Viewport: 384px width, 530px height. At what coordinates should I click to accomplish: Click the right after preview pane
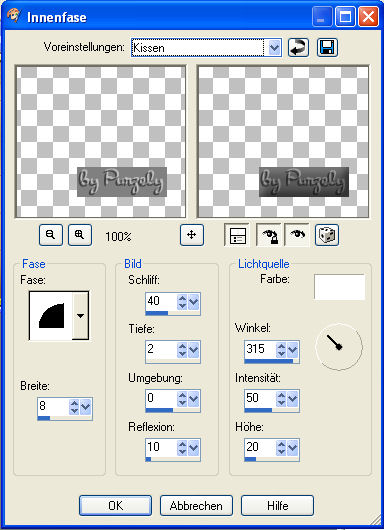click(x=283, y=142)
